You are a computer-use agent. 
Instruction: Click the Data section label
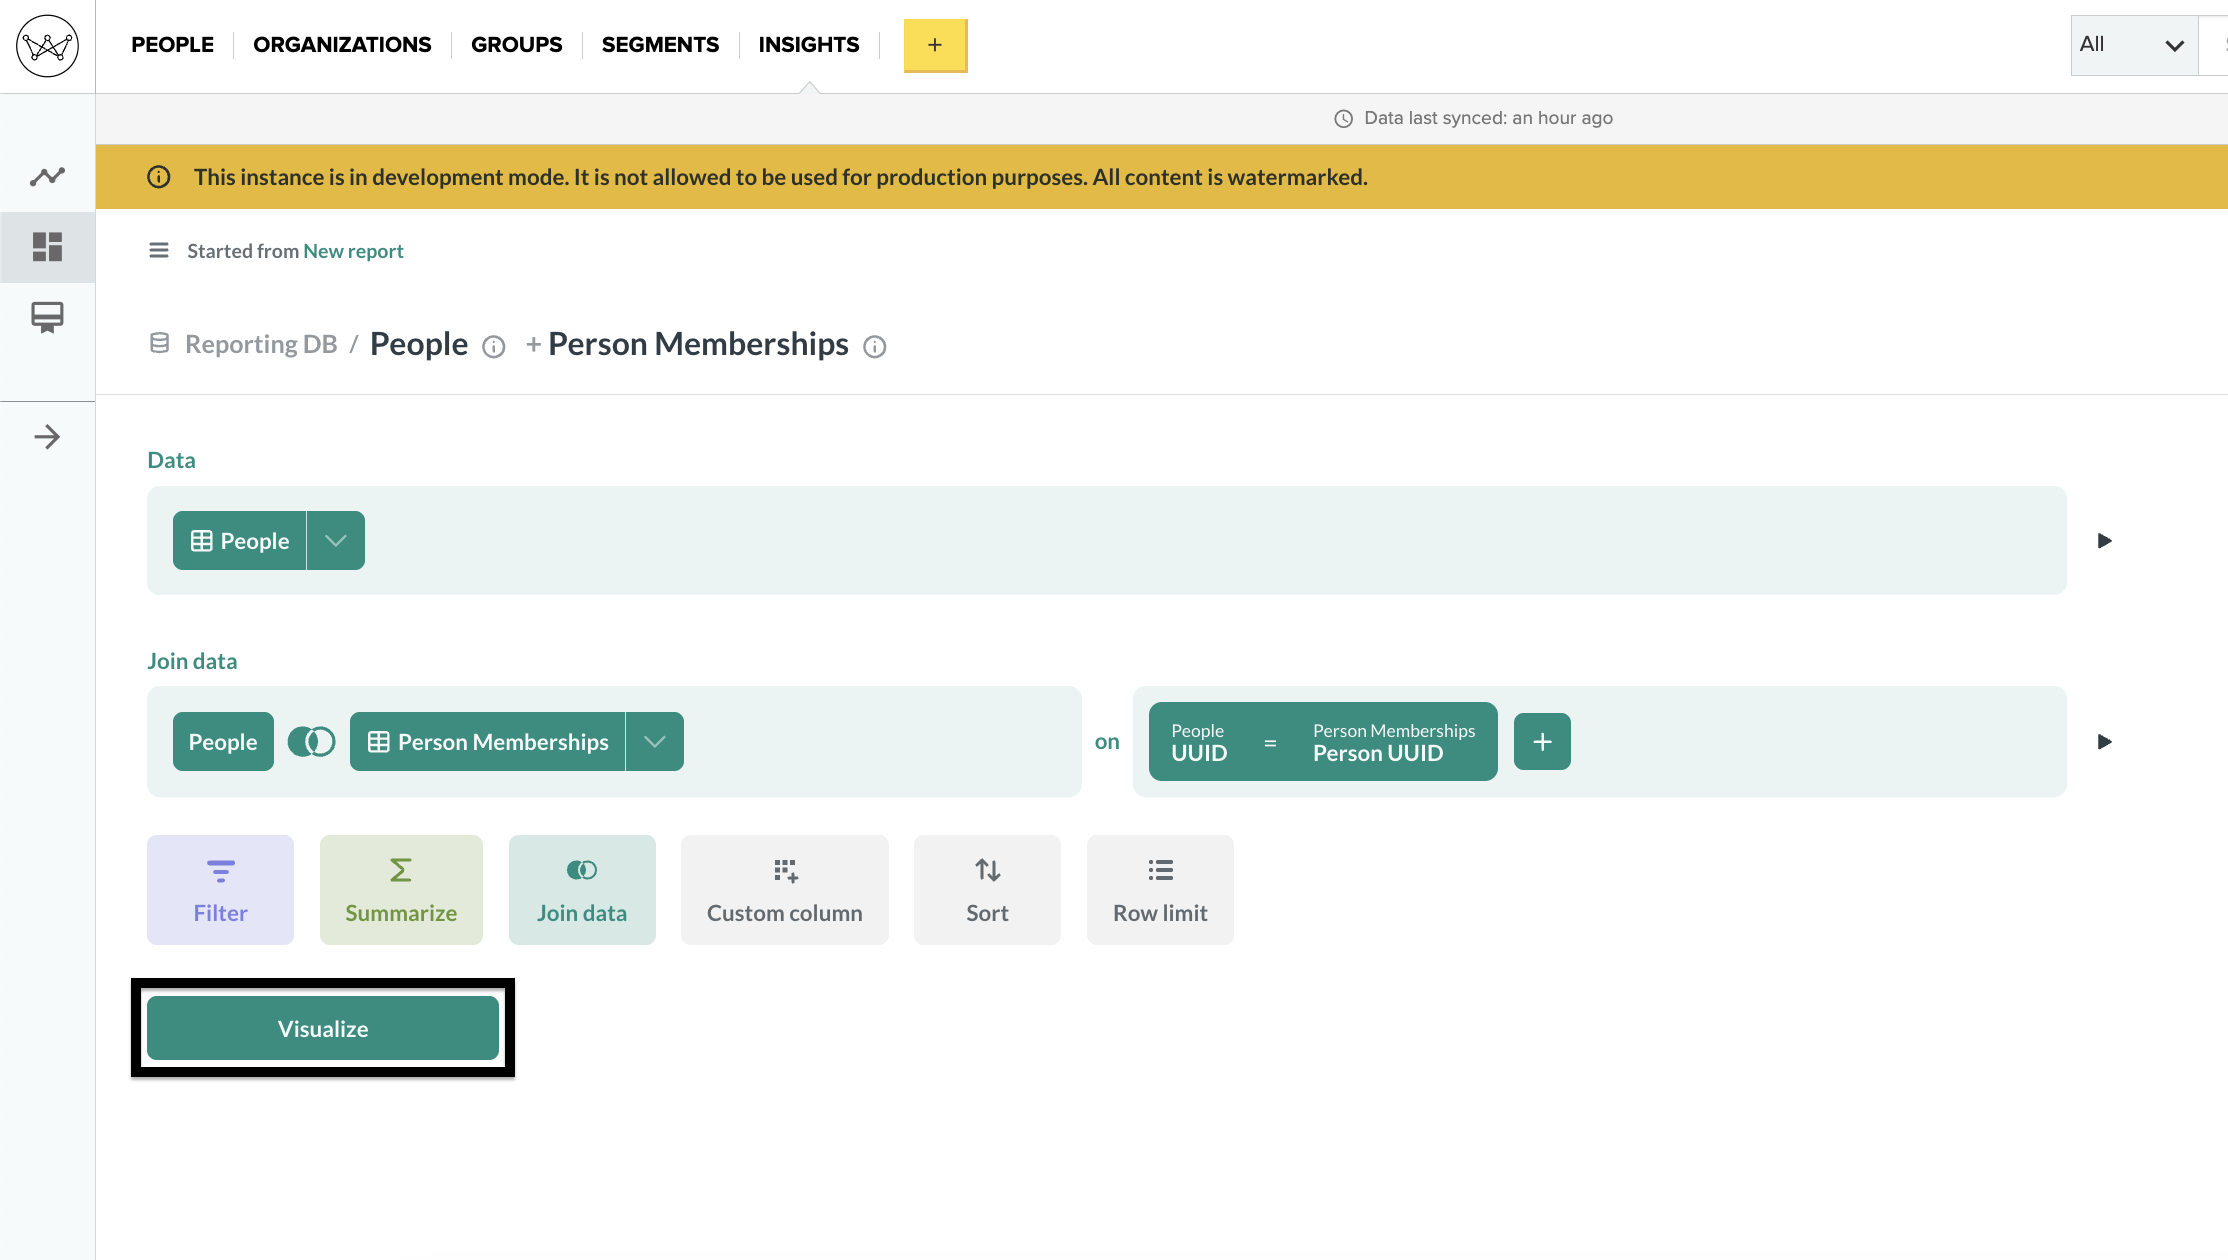point(171,460)
